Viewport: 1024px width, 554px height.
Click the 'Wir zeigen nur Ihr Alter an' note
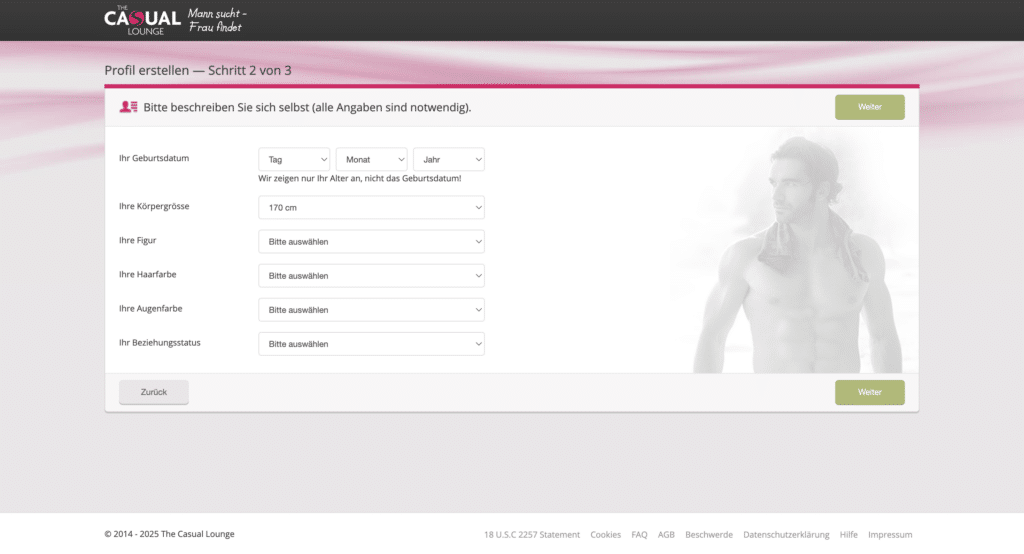(360, 178)
